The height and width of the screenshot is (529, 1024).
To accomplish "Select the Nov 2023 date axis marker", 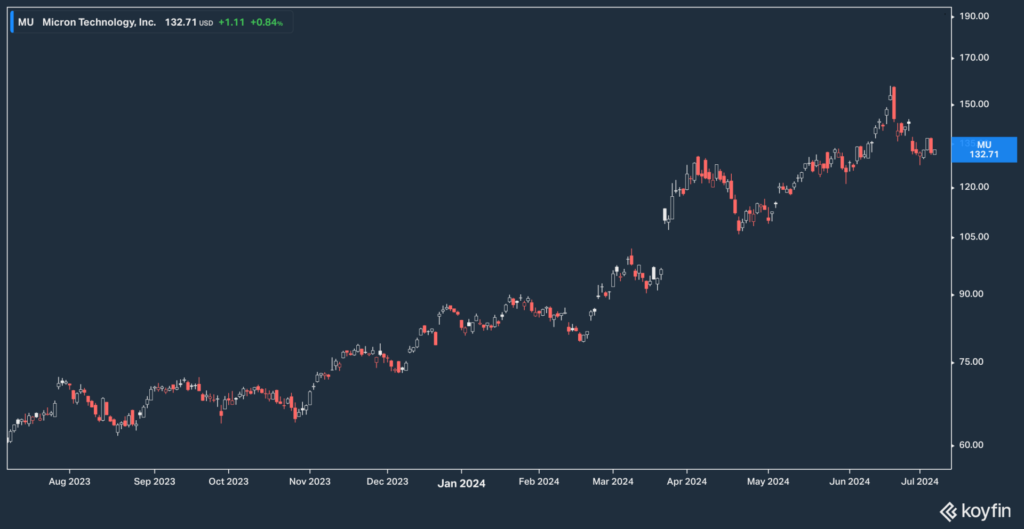I will click(x=310, y=482).
